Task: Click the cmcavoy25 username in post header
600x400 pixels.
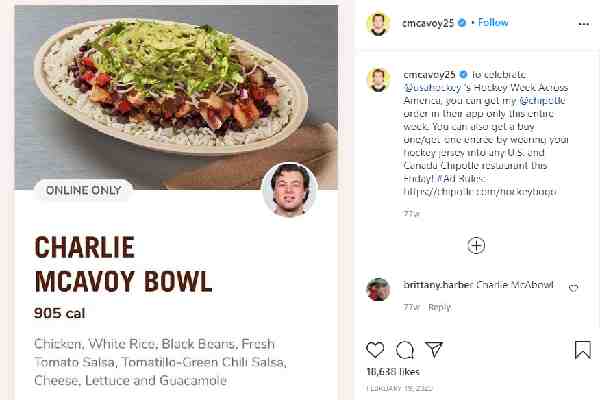Action: [x=427, y=22]
